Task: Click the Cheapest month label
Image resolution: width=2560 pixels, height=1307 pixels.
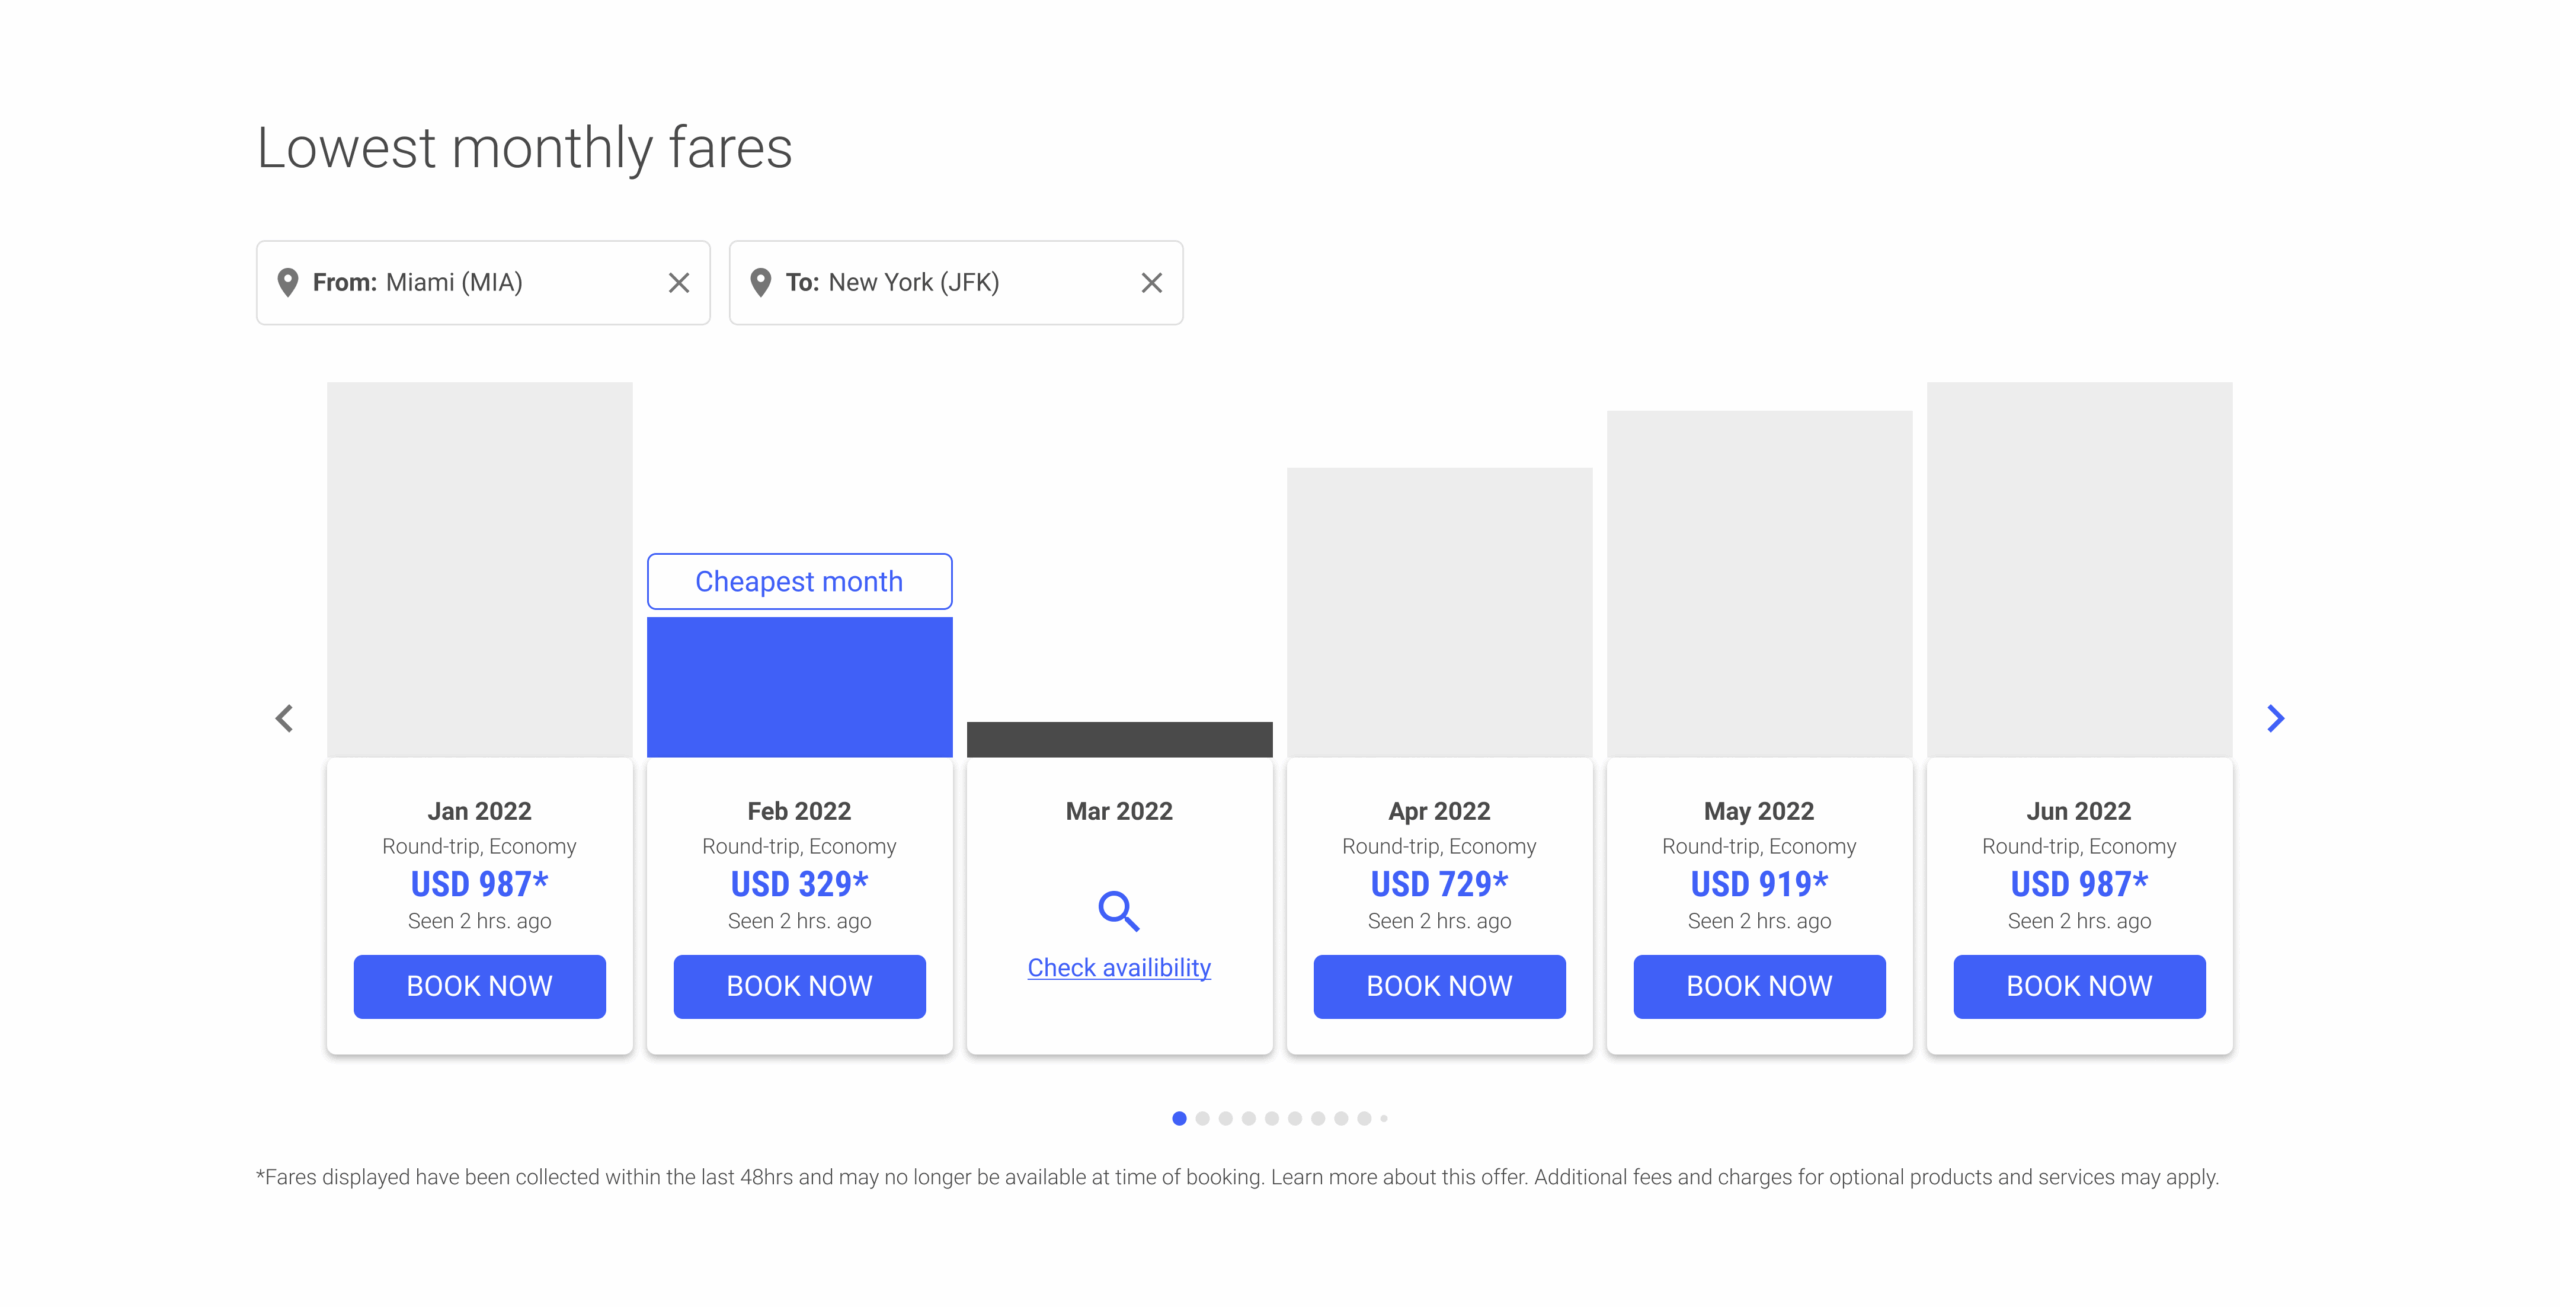Action: click(x=799, y=581)
